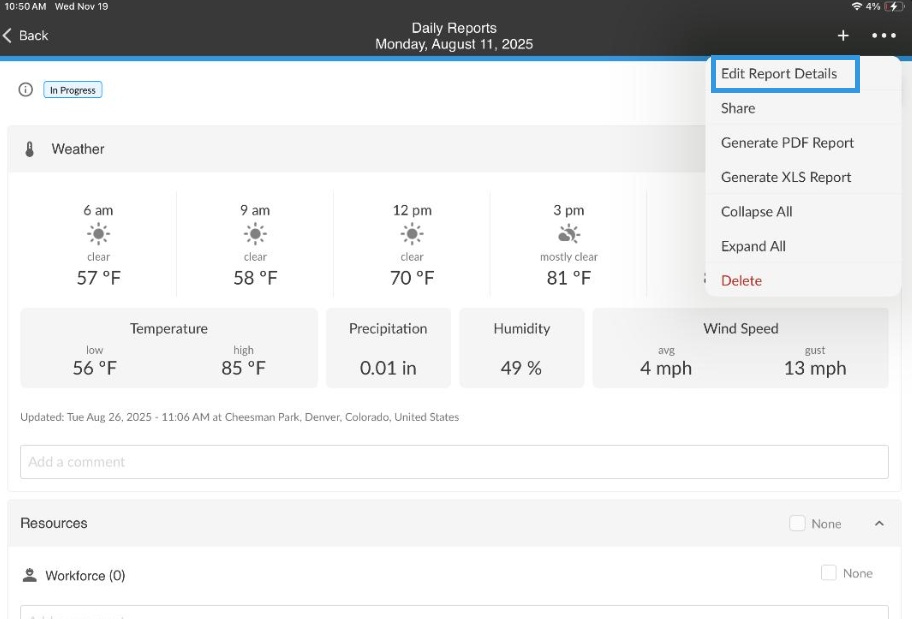Tap the plus icon to add item
This screenshot has width=912, height=619.
pyautogui.click(x=843, y=35)
